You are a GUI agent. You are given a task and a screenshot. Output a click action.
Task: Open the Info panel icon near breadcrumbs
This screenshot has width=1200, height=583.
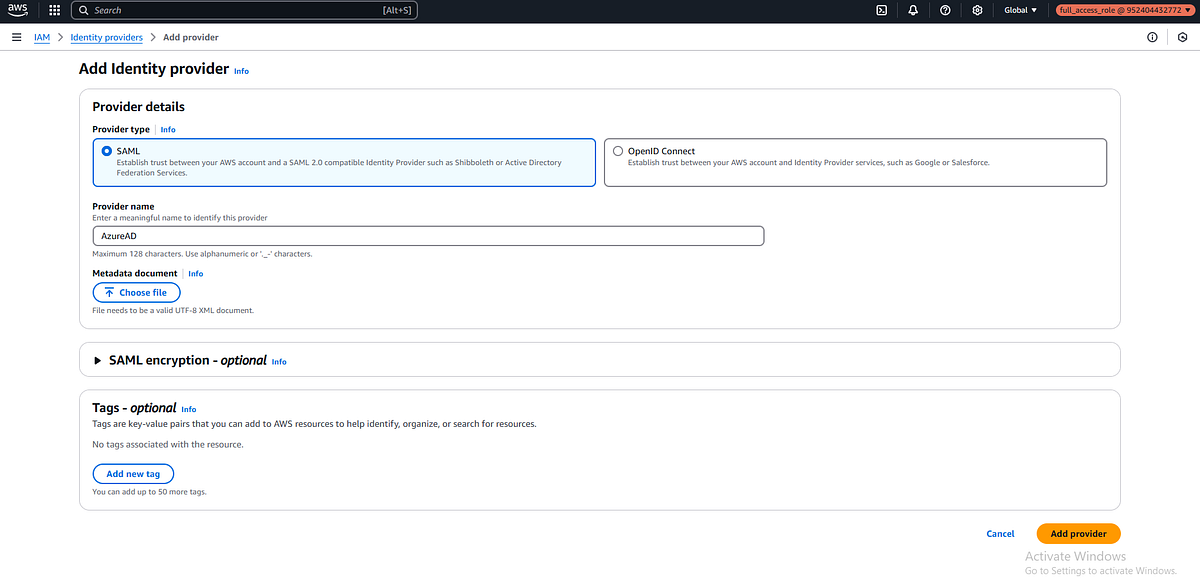pyautogui.click(x=1152, y=37)
